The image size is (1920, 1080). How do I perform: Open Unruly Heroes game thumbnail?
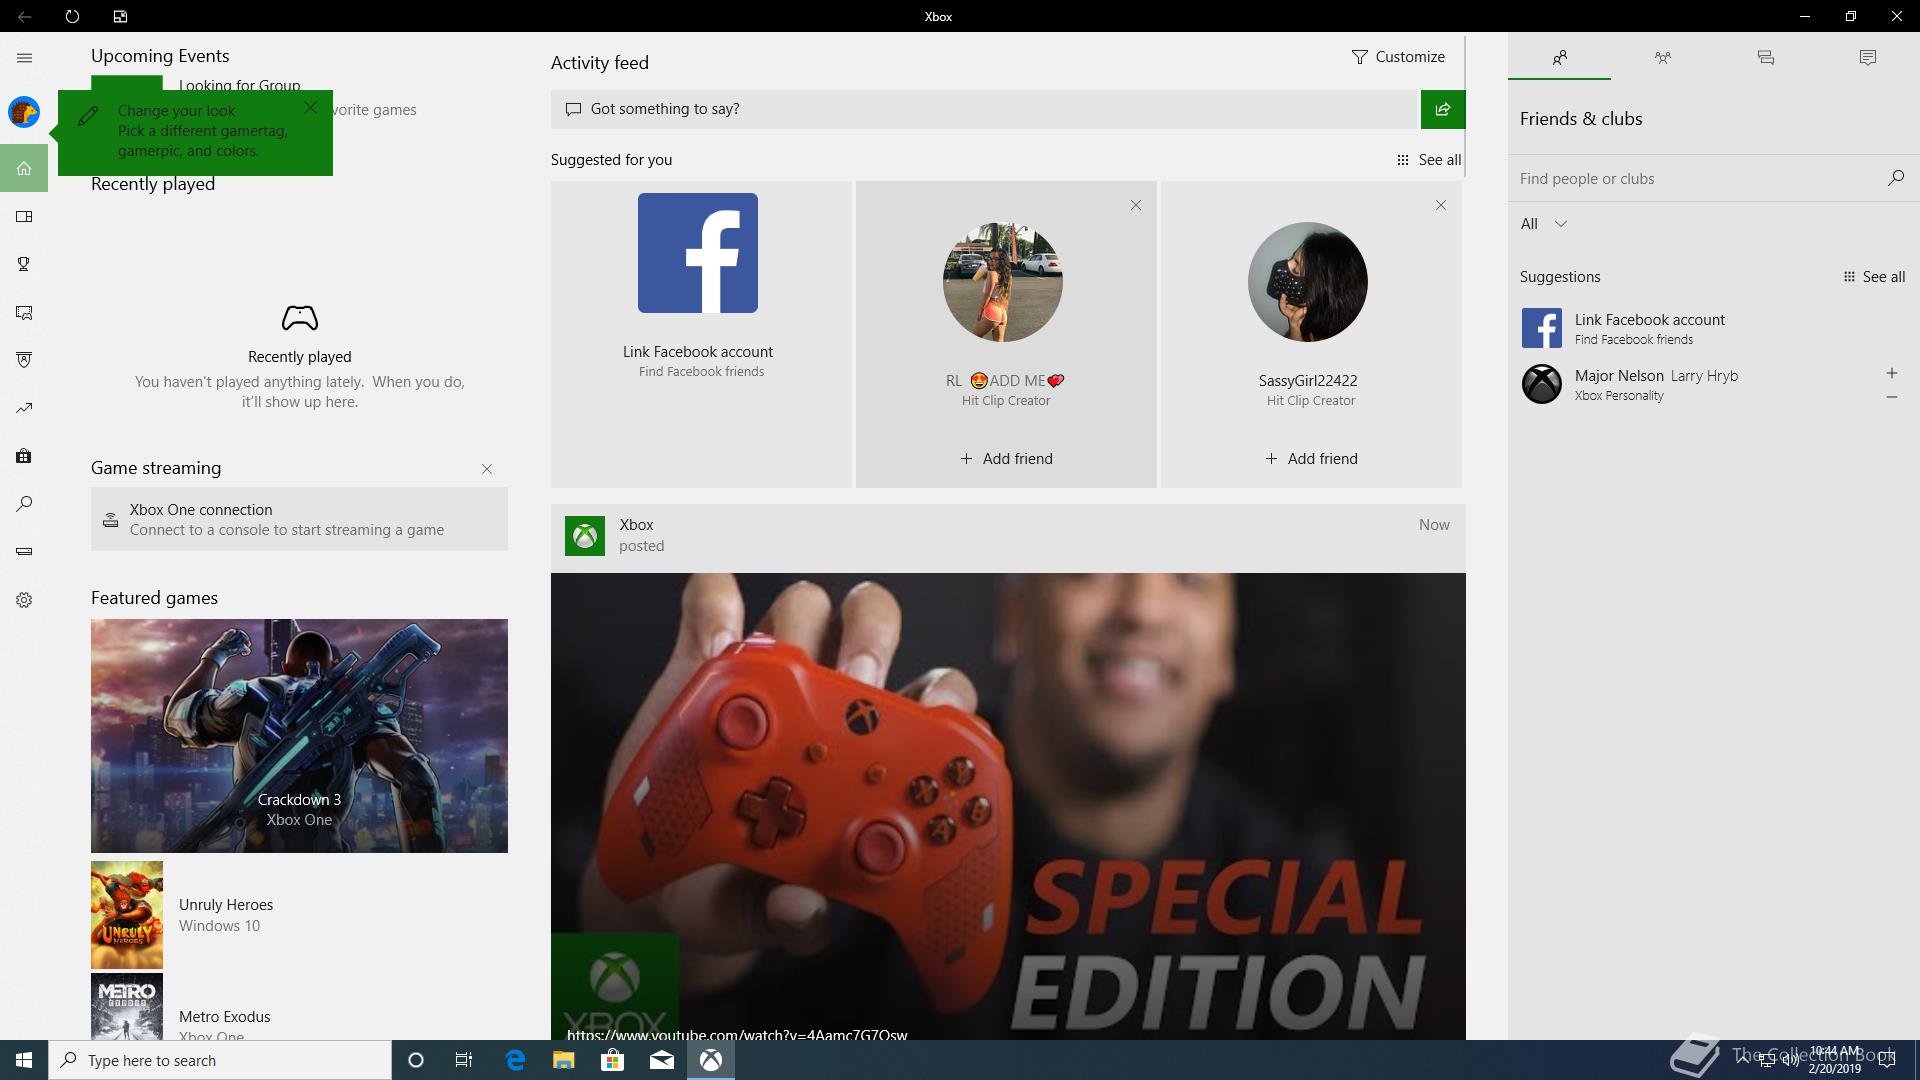[x=127, y=915]
